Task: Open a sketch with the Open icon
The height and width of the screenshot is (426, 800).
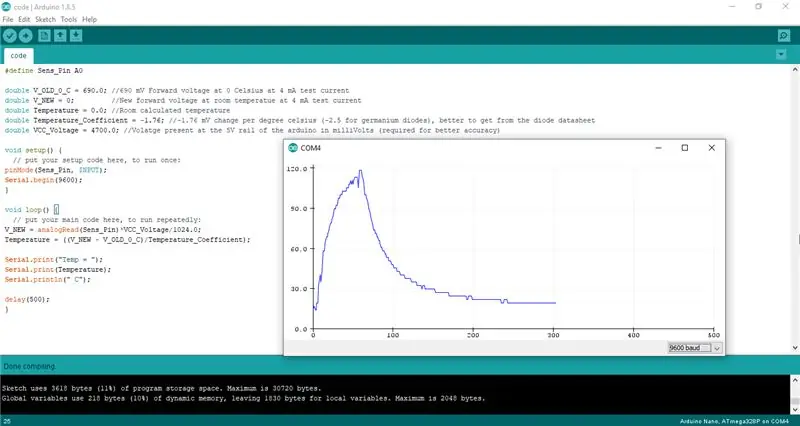Action: (60, 36)
